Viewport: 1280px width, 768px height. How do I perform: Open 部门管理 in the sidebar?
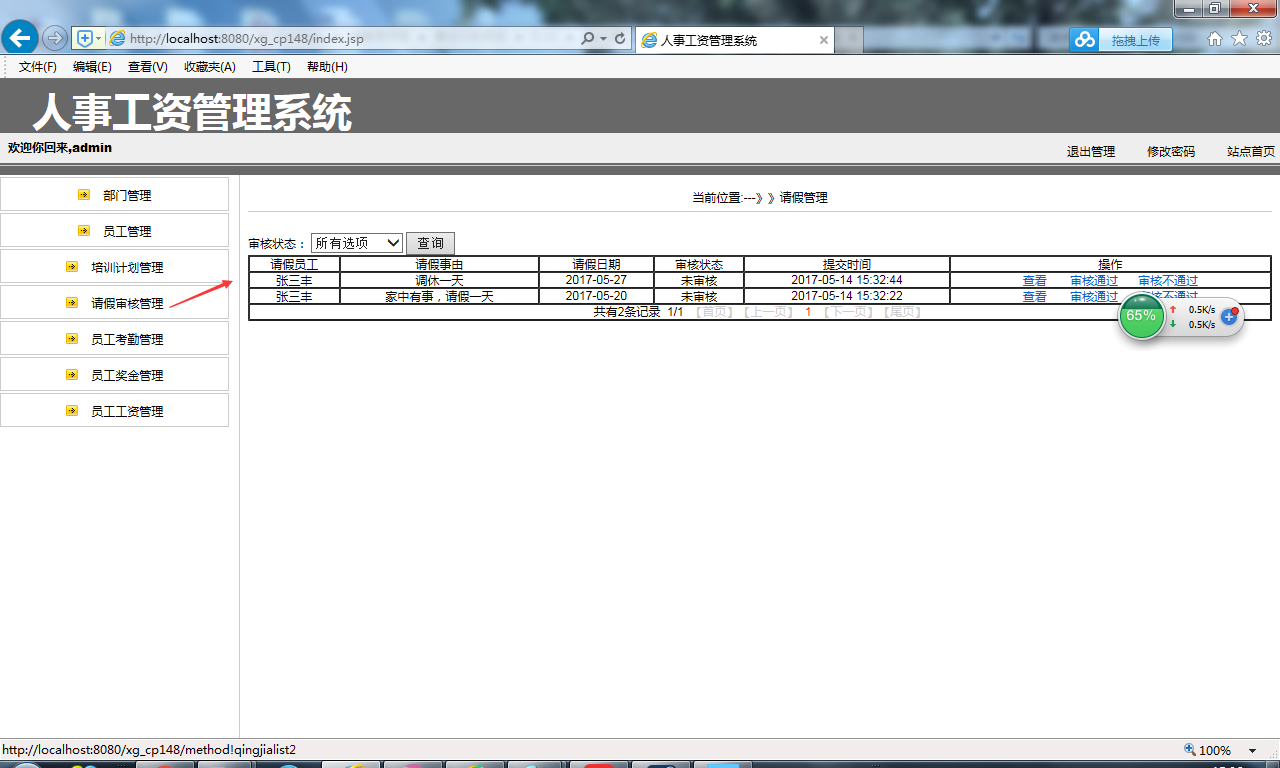click(x=127, y=195)
